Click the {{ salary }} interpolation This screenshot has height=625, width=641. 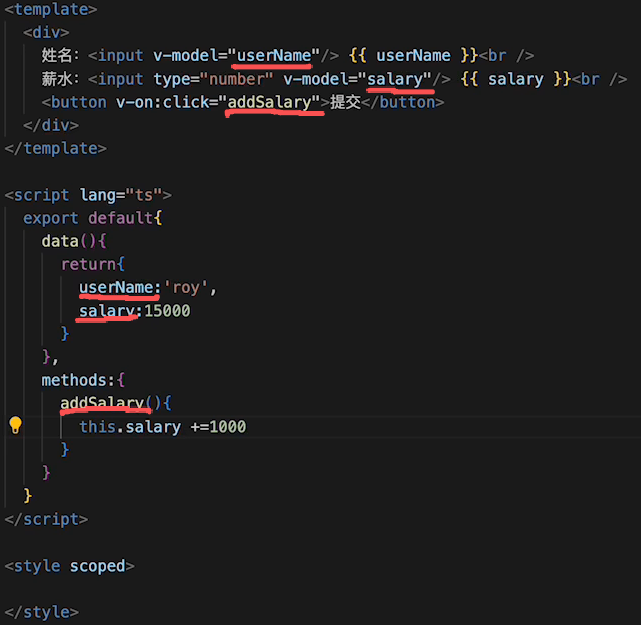pos(515,79)
